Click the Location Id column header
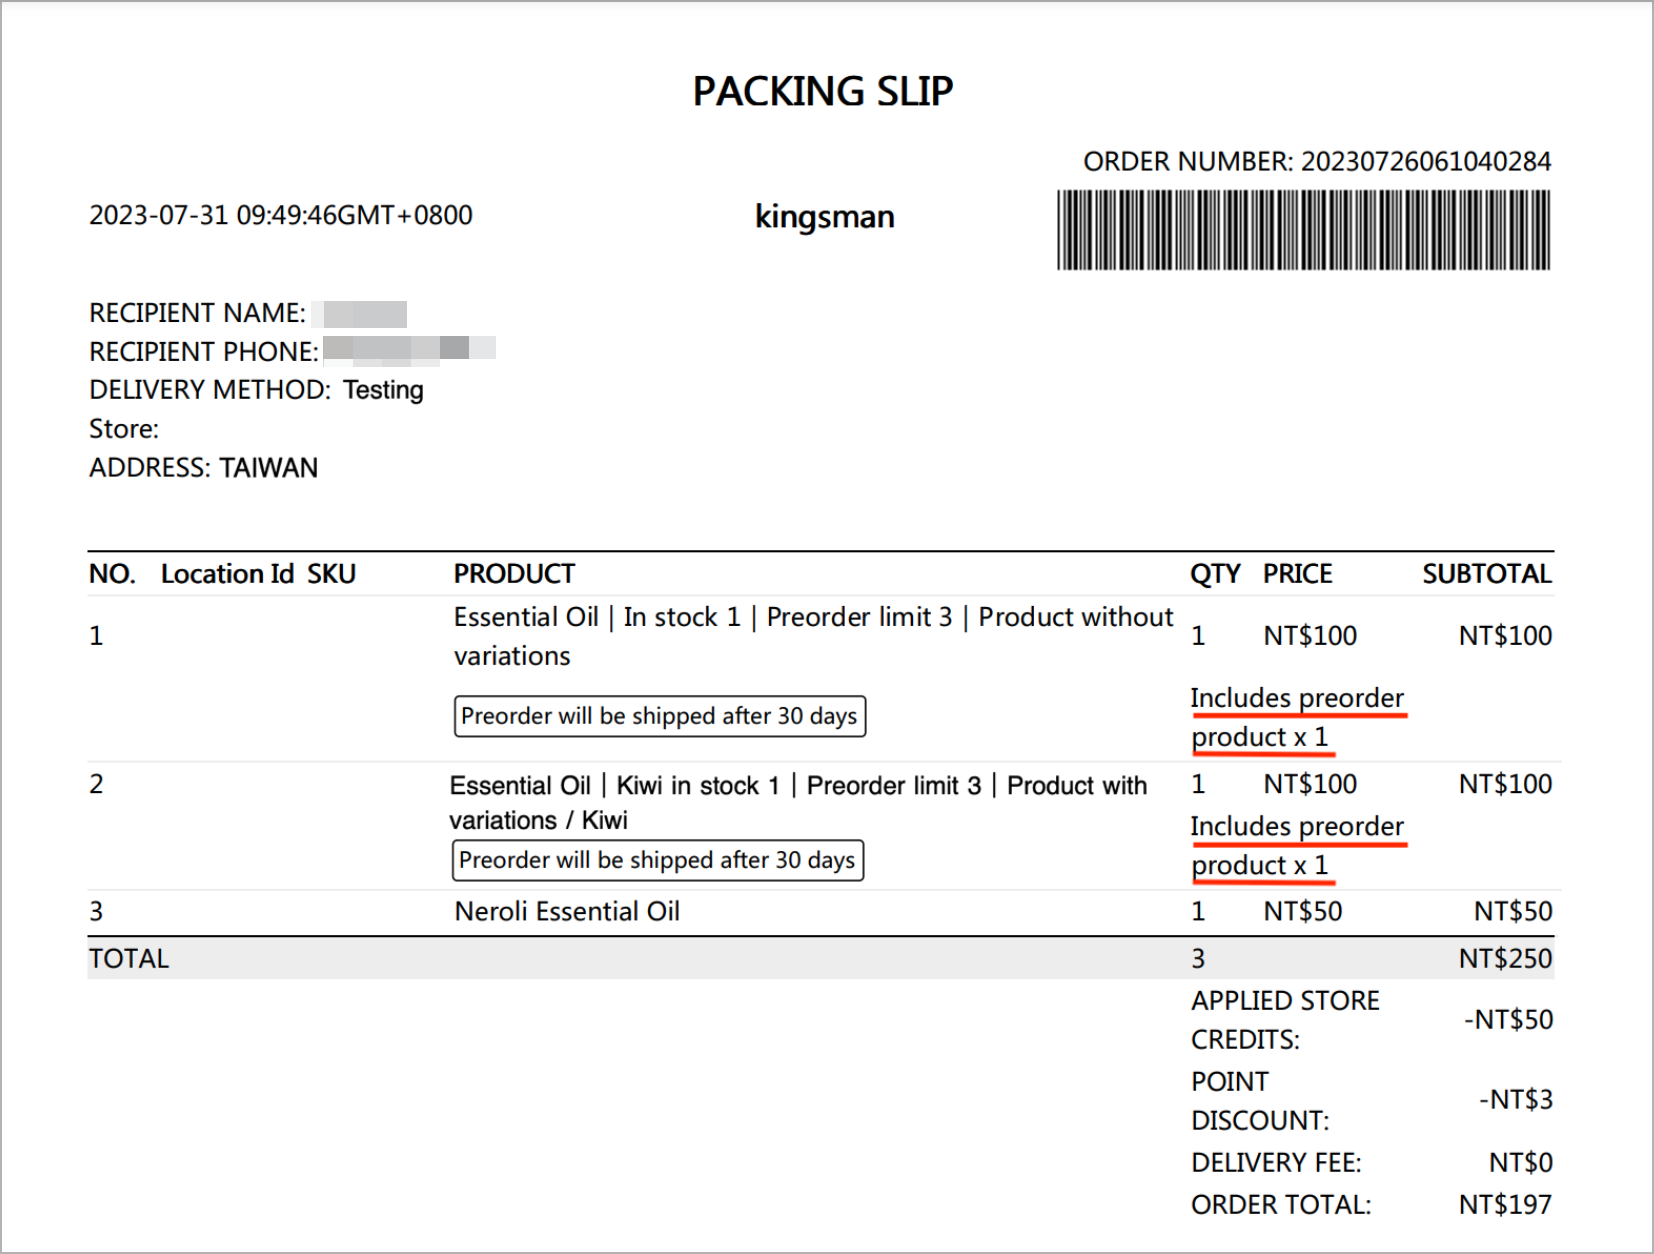 click(x=227, y=574)
